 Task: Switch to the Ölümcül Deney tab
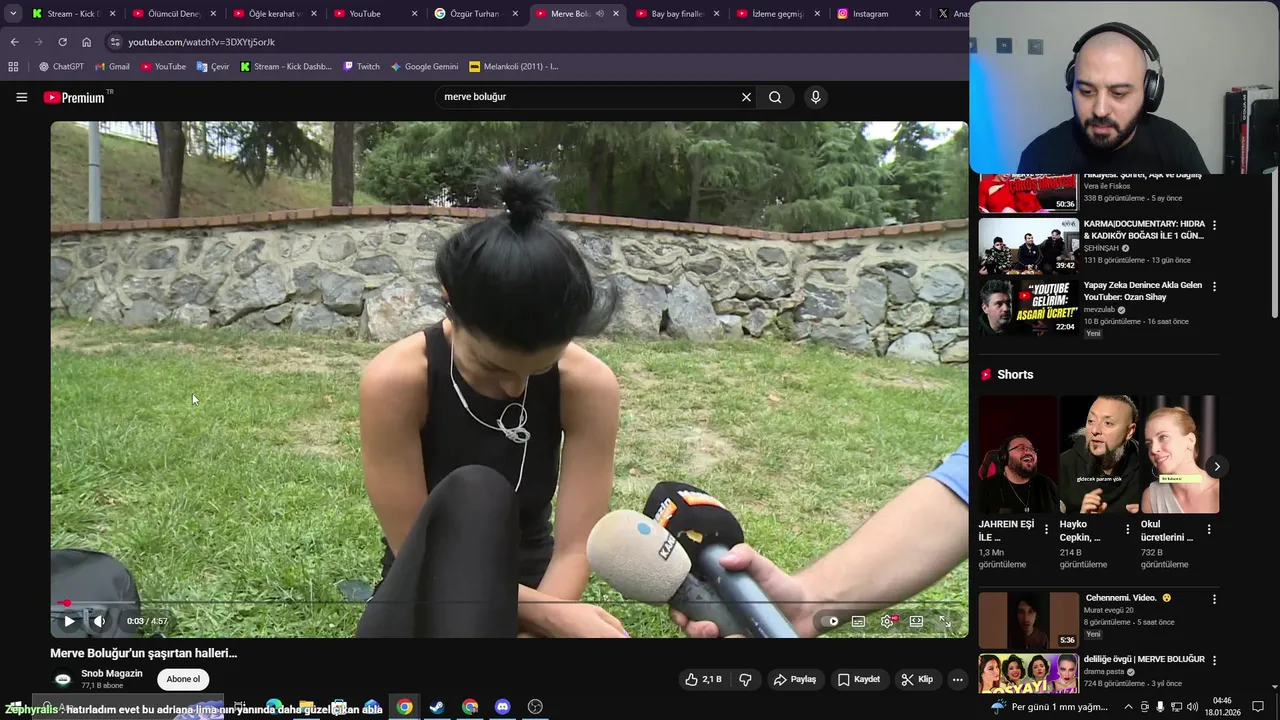pos(173,14)
